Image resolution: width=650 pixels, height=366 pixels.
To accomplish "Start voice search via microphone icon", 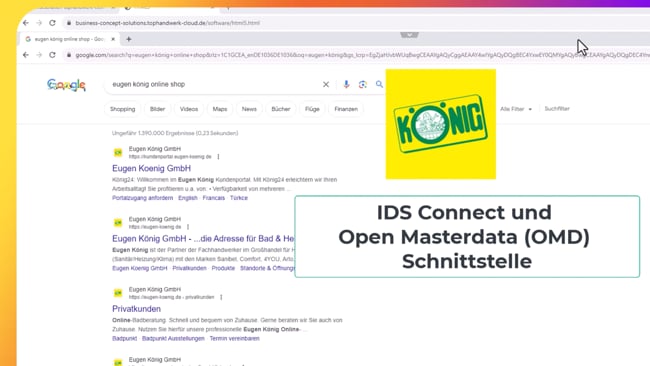I will point(346,84).
